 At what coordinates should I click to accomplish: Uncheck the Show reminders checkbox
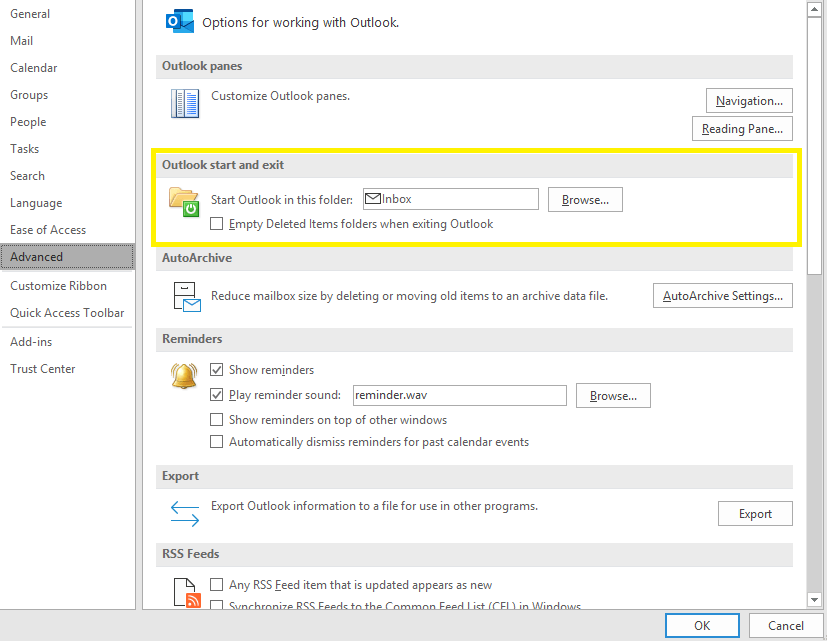(216, 369)
